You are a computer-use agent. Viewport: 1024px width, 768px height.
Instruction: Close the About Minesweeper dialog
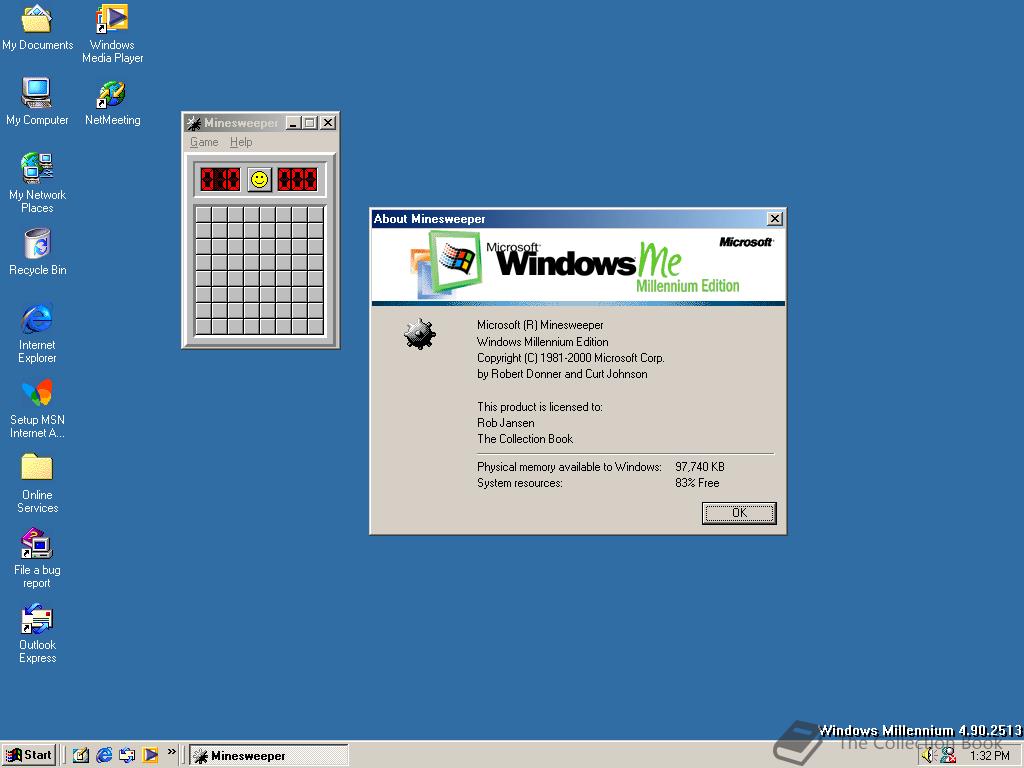[x=775, y=219]
